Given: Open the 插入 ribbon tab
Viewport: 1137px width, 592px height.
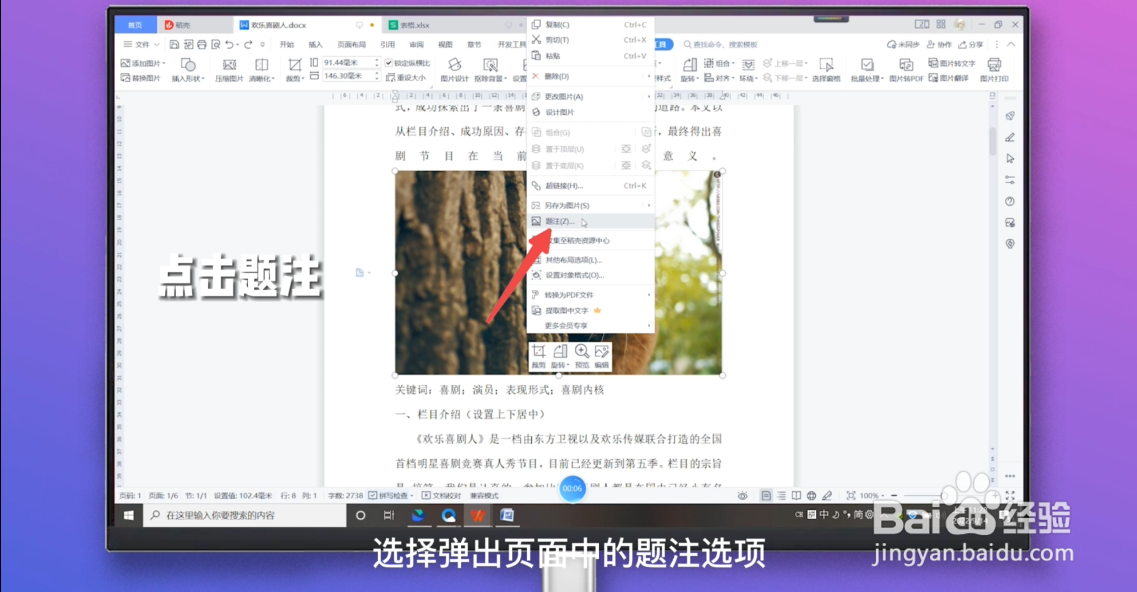Looking at the screenshot, I should point(315,44).
